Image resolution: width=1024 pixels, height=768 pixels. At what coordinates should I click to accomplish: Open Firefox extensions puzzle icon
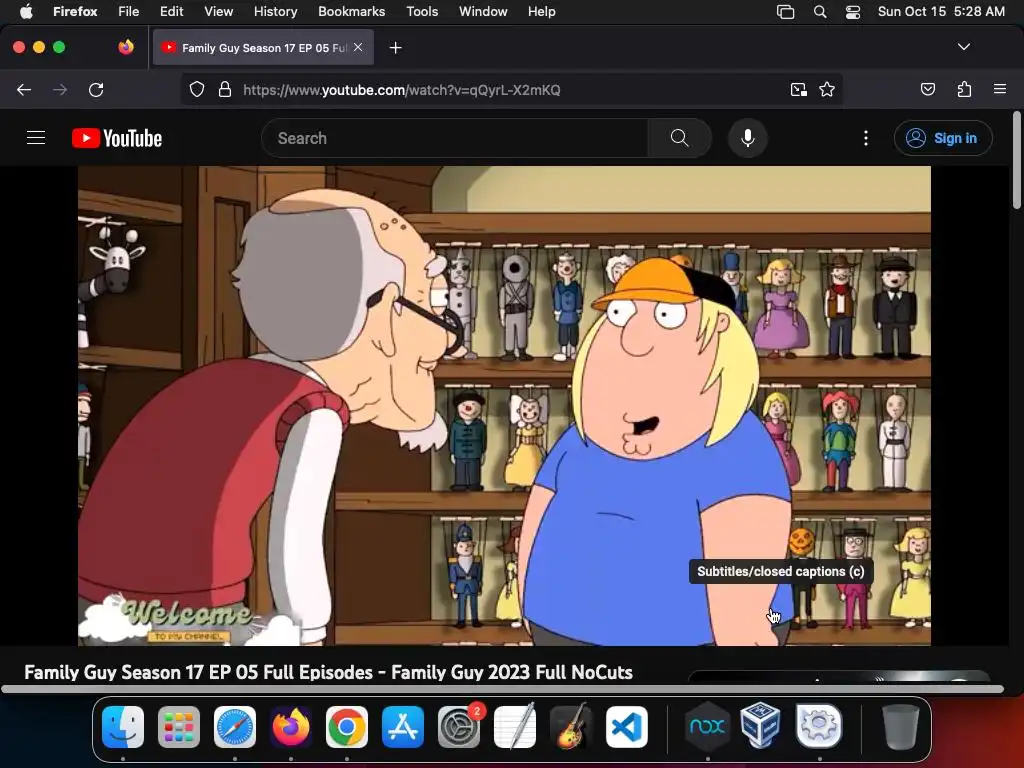[x=964, y=89]
